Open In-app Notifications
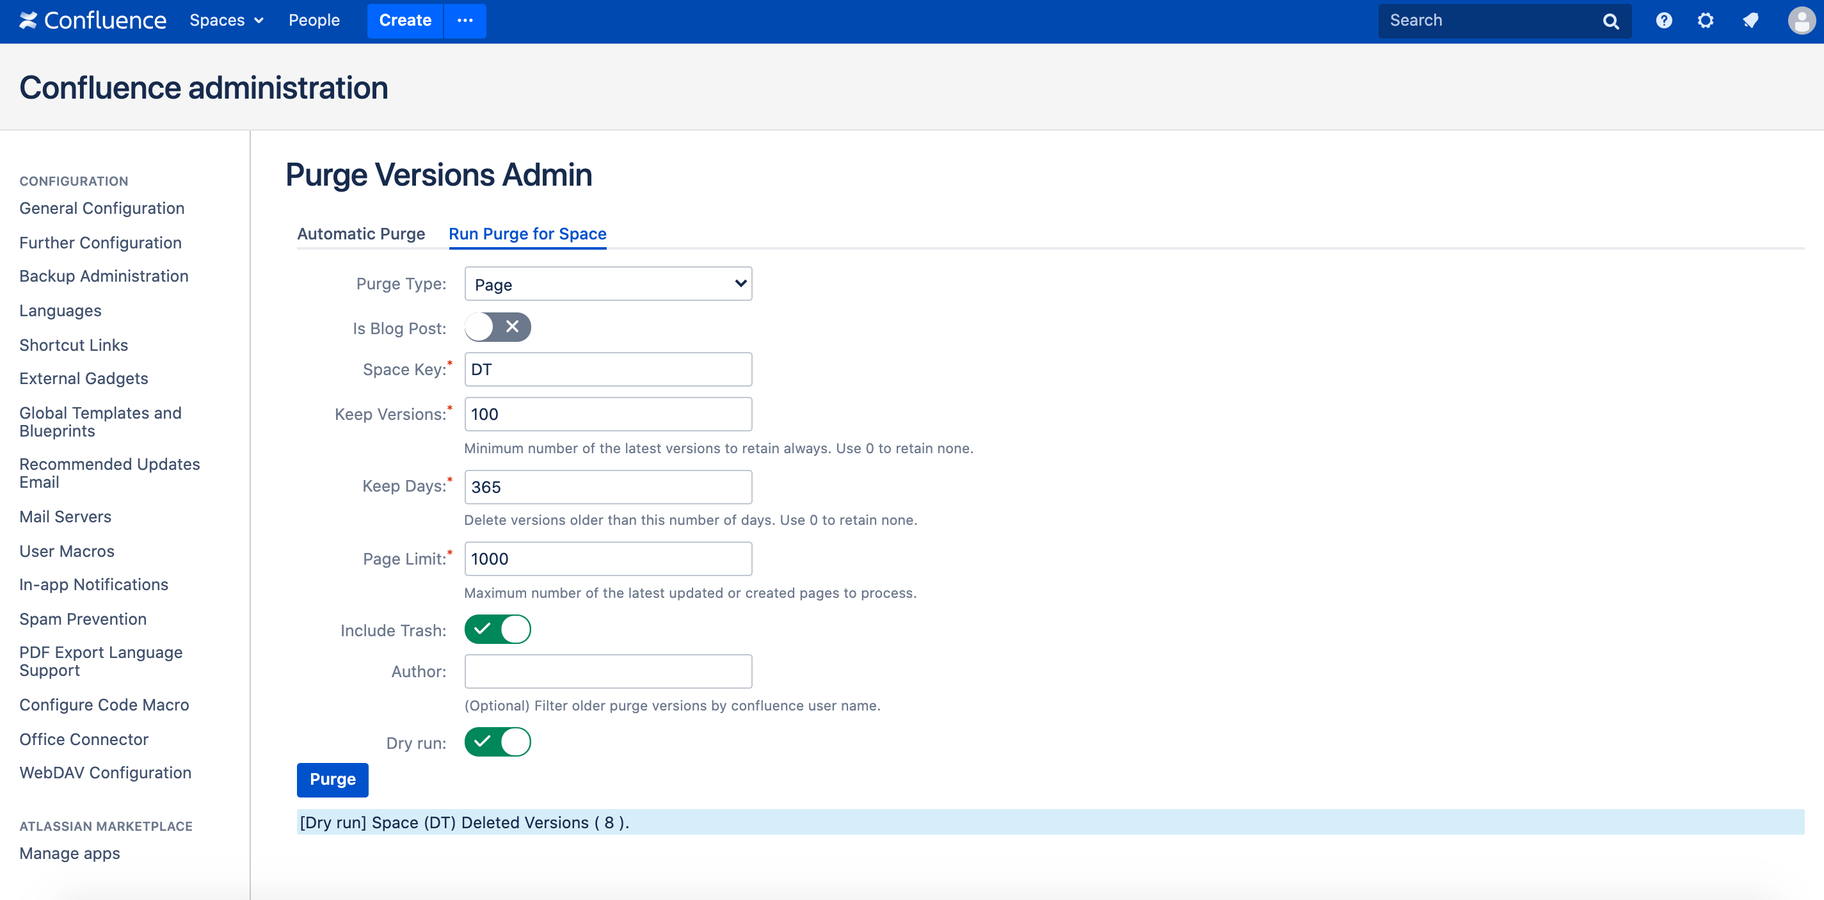Viewport: 1824px width, 900px height. click(94, 585)
